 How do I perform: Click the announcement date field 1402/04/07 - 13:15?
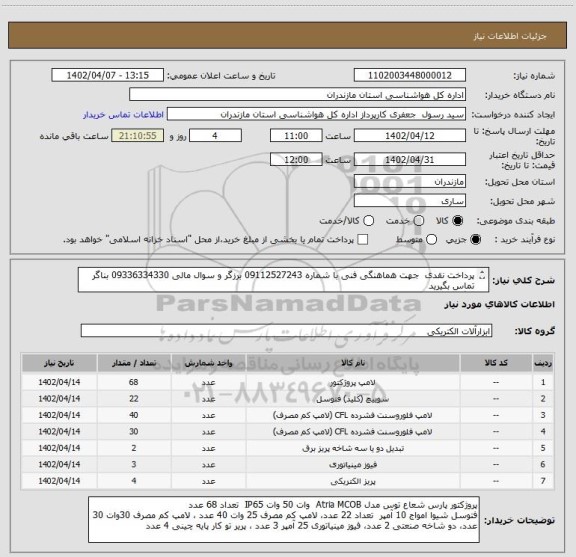pos(108,75)
